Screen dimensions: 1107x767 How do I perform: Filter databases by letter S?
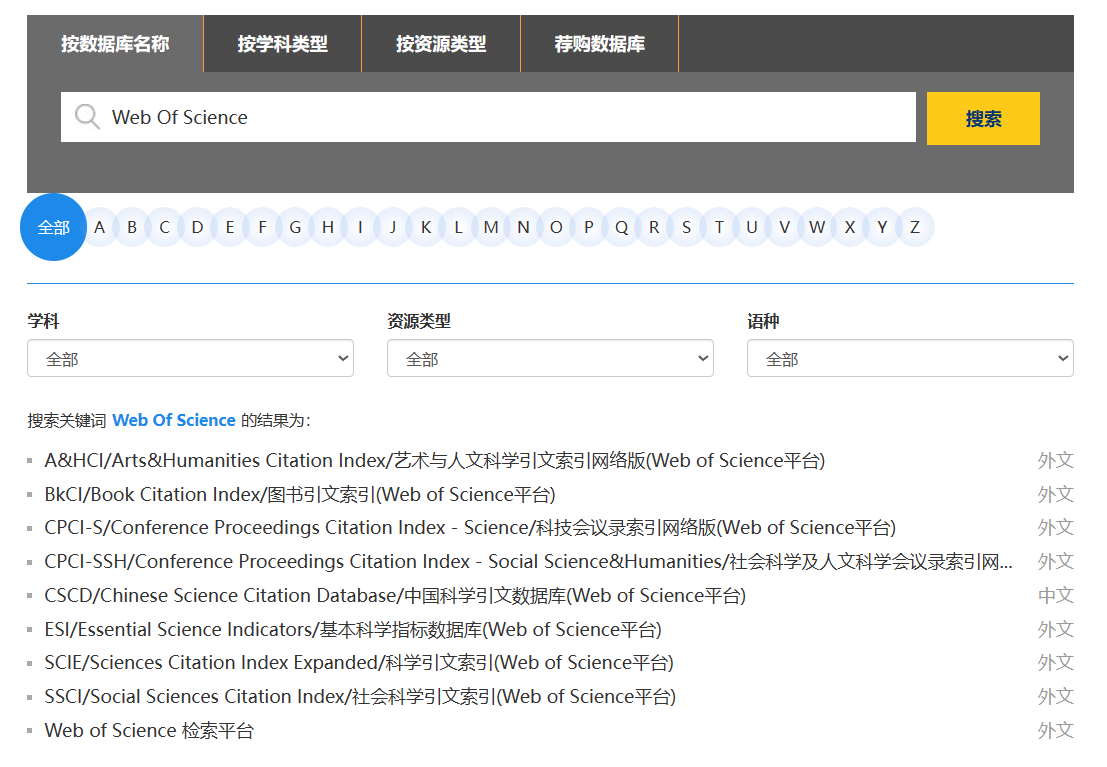(x=686, y=227)
